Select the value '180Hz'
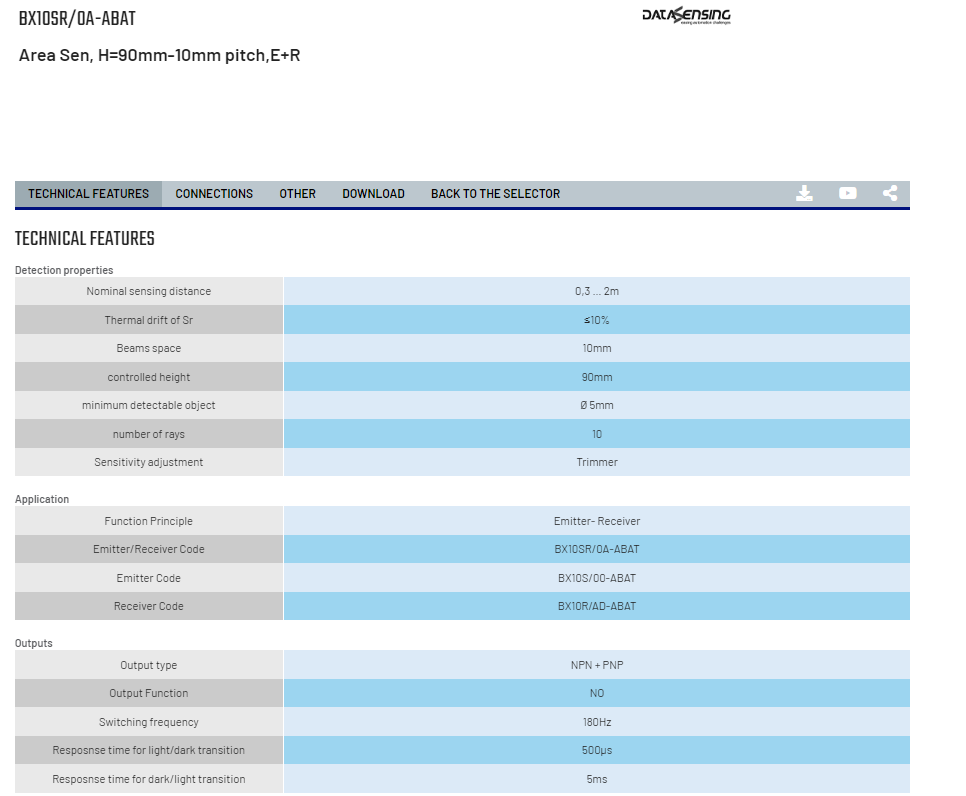The image size is (966, 796). [x=597, y=723]
